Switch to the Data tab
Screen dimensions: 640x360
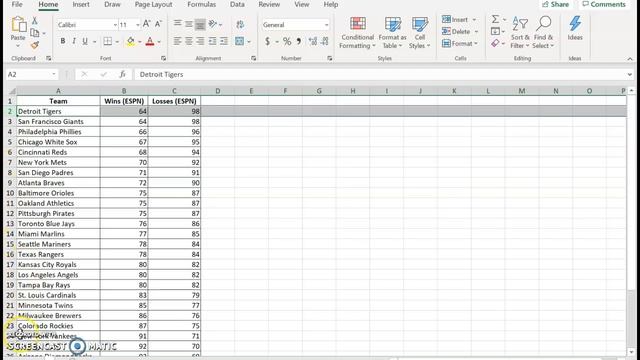click(x=237, y=4)
